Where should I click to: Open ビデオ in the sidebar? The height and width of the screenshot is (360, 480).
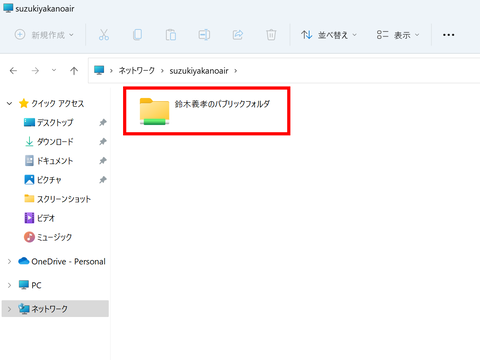pyautogui.click(x=40, y=218)
